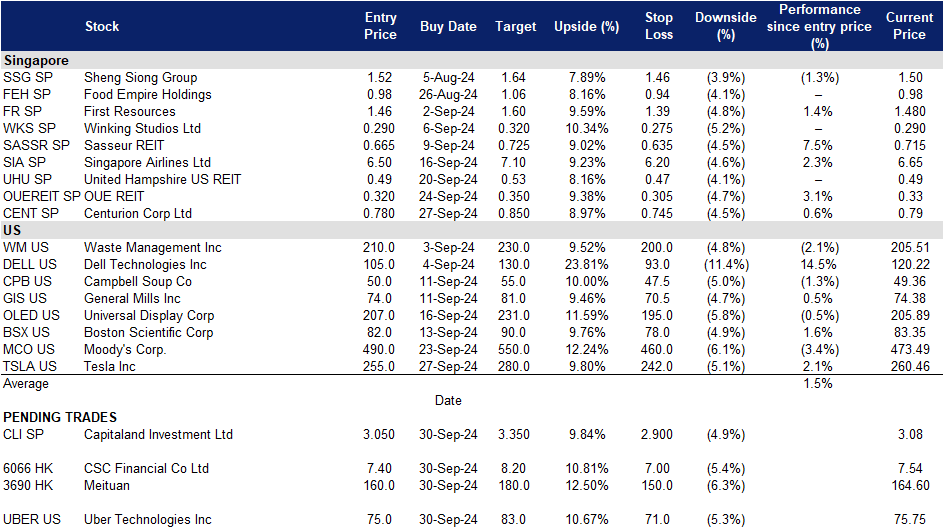Select the Singapore section heading
Image resolution: width=943 pixels, height=528 pixels.
pos(36,60)
